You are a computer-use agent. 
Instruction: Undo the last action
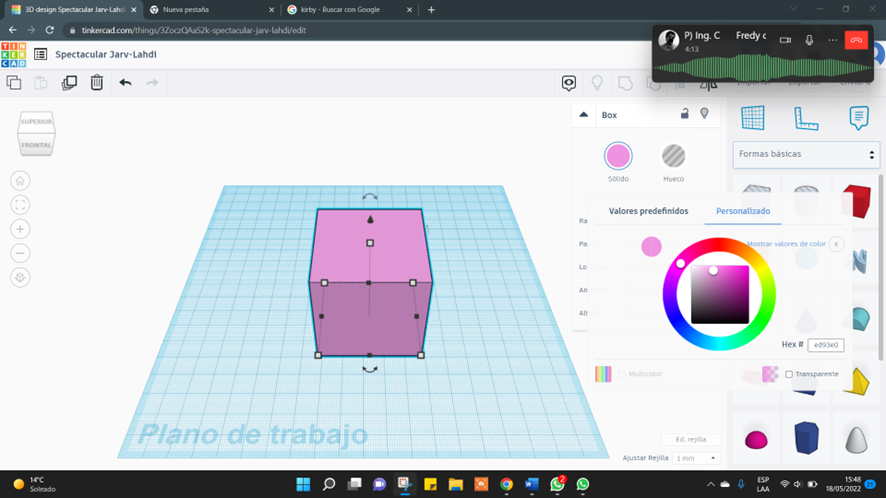coord(125,83)
